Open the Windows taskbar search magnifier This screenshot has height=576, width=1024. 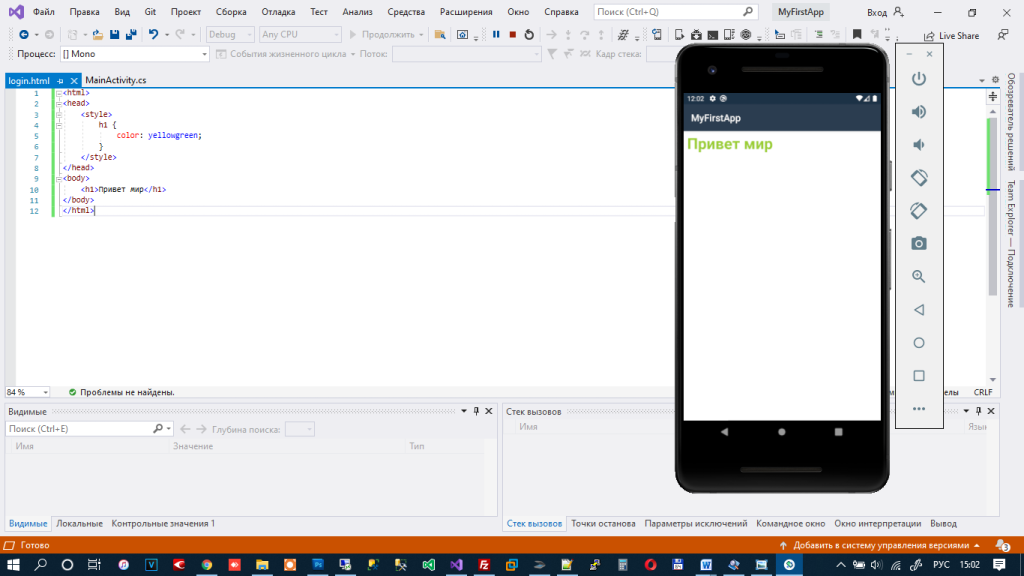(x=40, y=564)
